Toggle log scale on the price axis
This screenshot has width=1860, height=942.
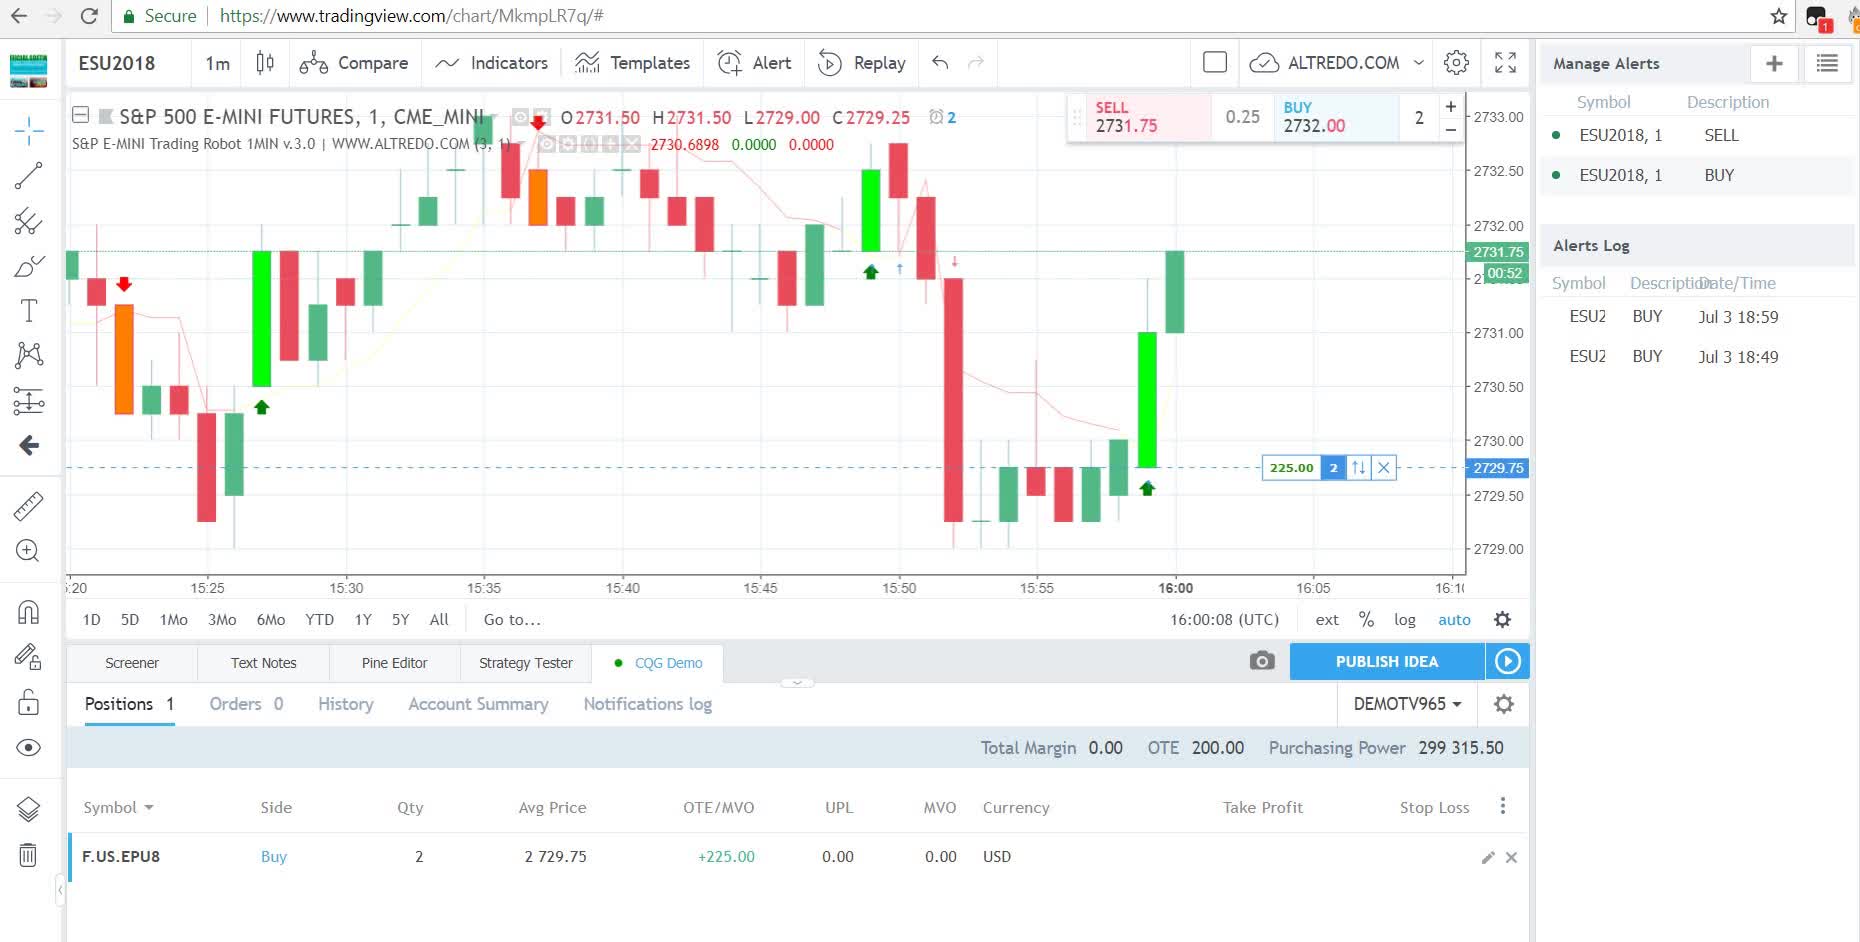(x=1404, y=619)
